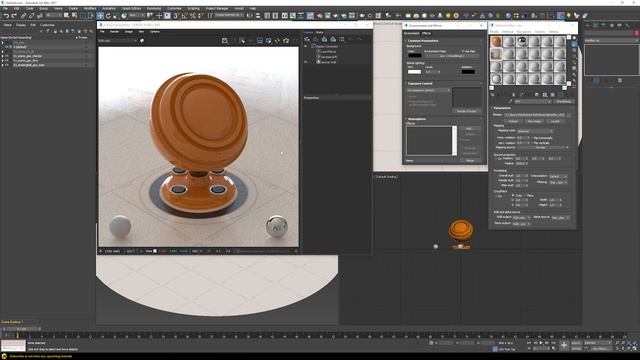Select the orange material sample slot

tap(496, 41)
